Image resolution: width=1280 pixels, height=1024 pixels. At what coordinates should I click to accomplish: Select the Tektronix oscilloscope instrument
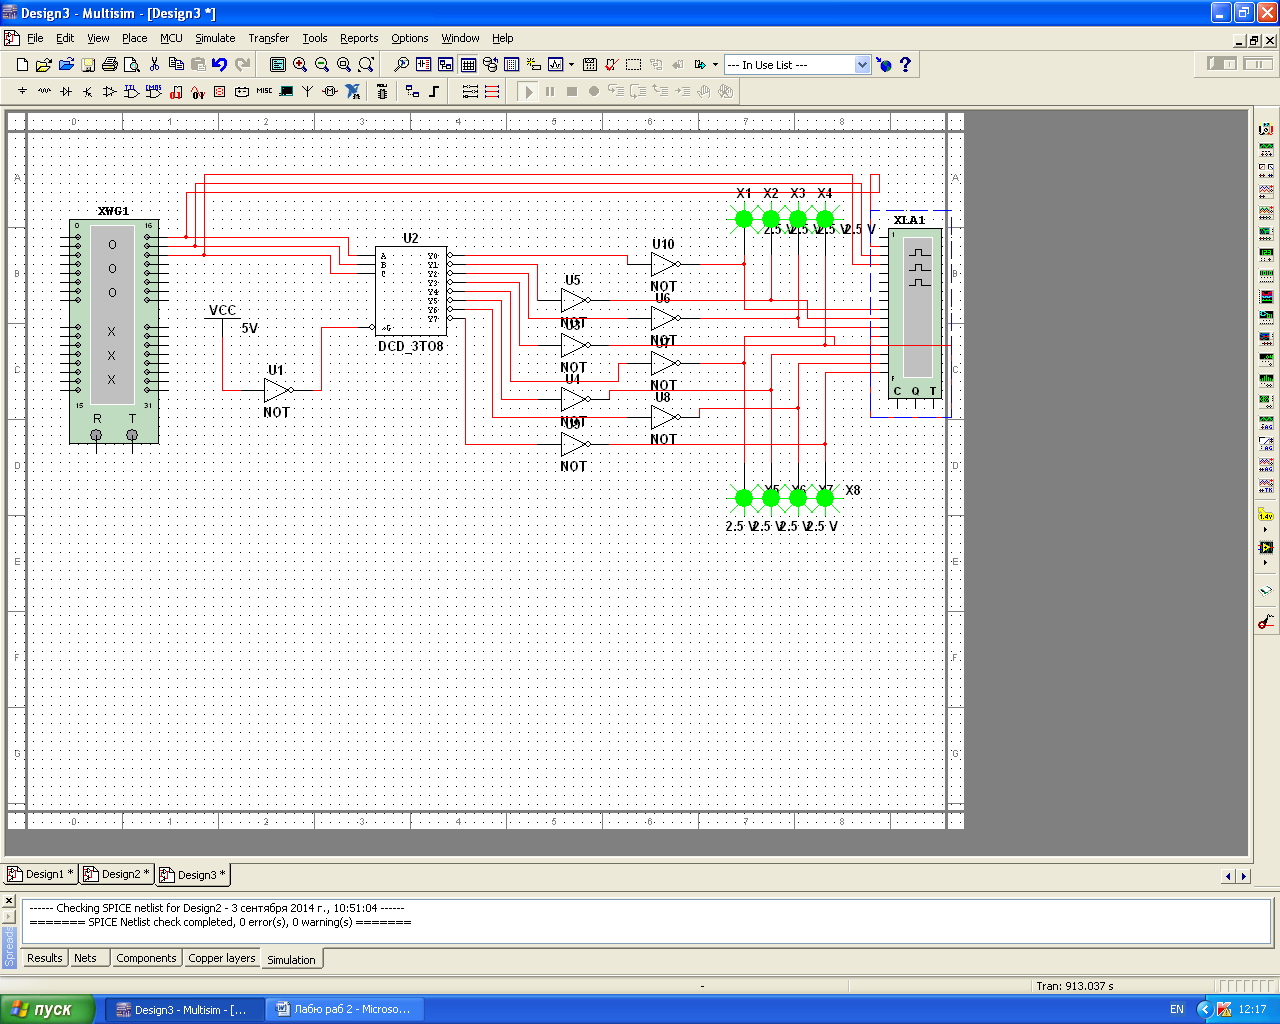(1266, 486)
